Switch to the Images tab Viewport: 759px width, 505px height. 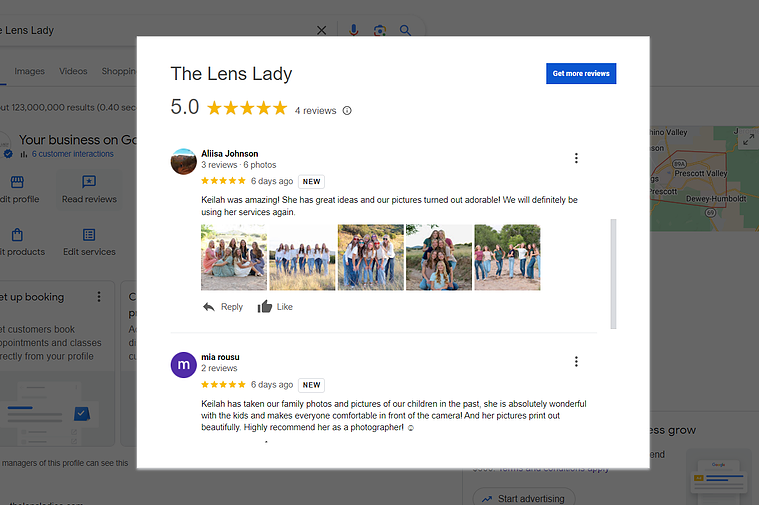coord(30,71)
